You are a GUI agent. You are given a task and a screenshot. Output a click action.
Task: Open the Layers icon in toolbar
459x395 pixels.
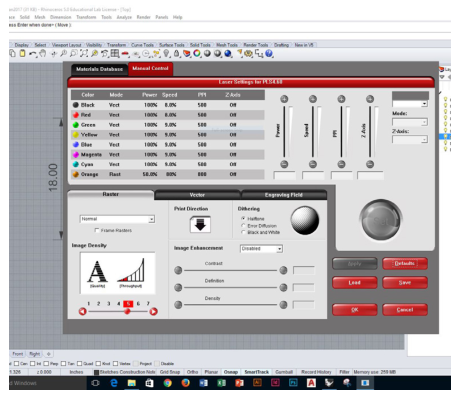[x=187, y=53]
